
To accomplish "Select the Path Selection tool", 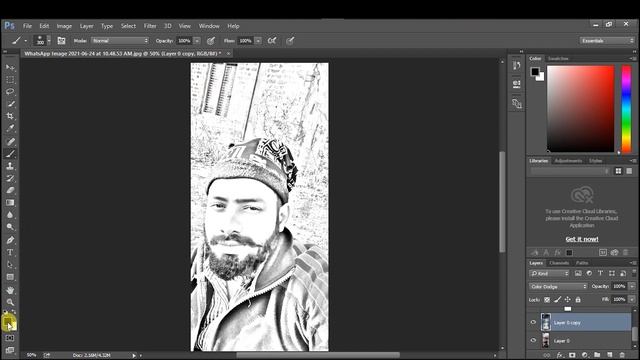I will pyautogui.click(x=10, y=264).
